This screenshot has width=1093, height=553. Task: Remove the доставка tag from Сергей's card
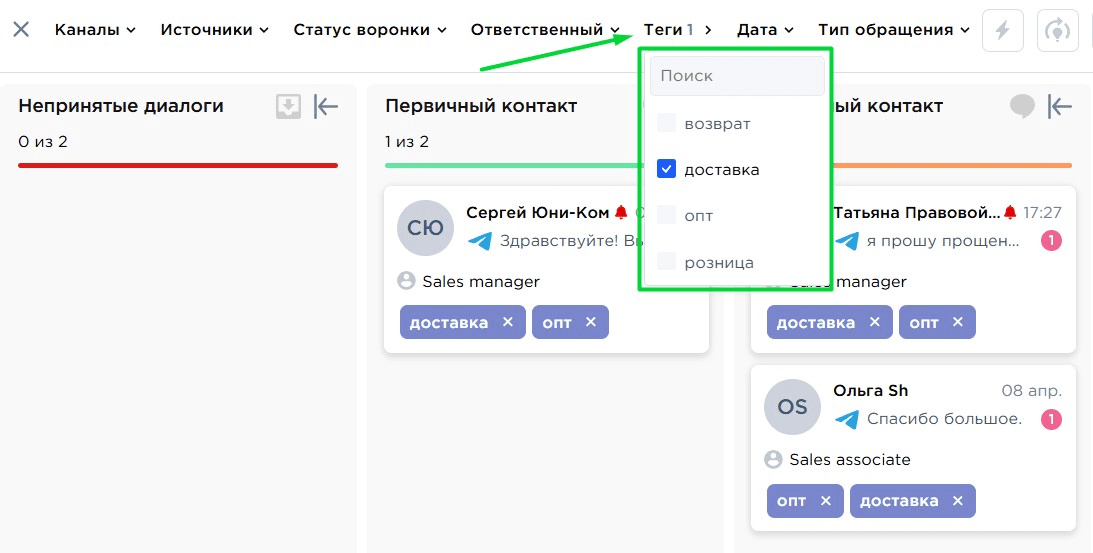coord(507,322)
